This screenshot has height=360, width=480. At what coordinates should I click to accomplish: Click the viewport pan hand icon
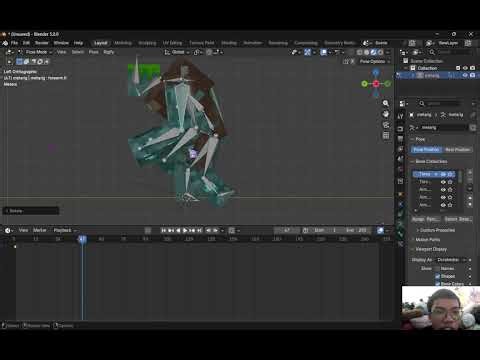pyautogui.click(x=386, y=114)
